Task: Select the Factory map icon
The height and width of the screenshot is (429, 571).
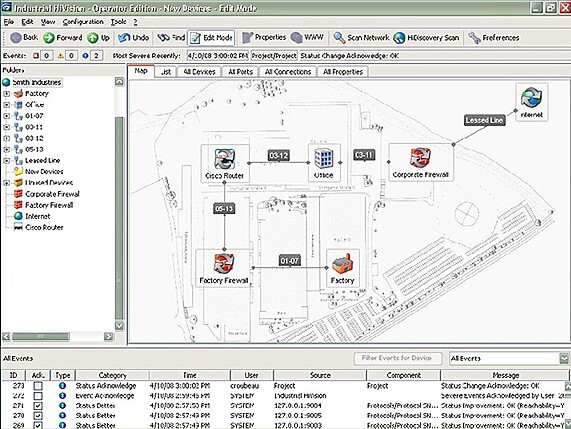Action: [x=342, y=263]
